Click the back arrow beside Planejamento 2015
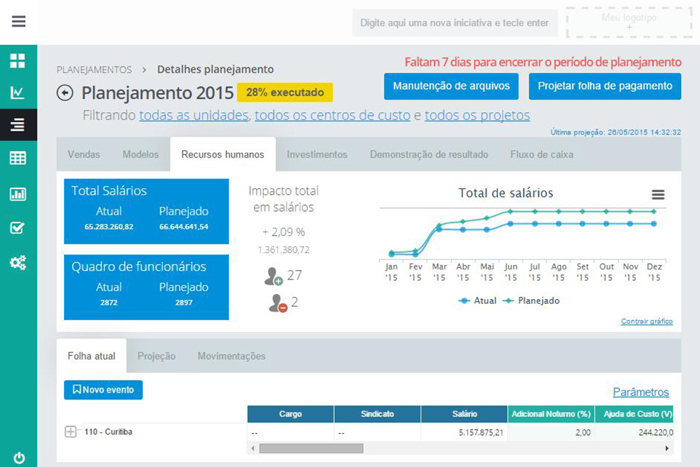700x467 pixels. point(66,93)
